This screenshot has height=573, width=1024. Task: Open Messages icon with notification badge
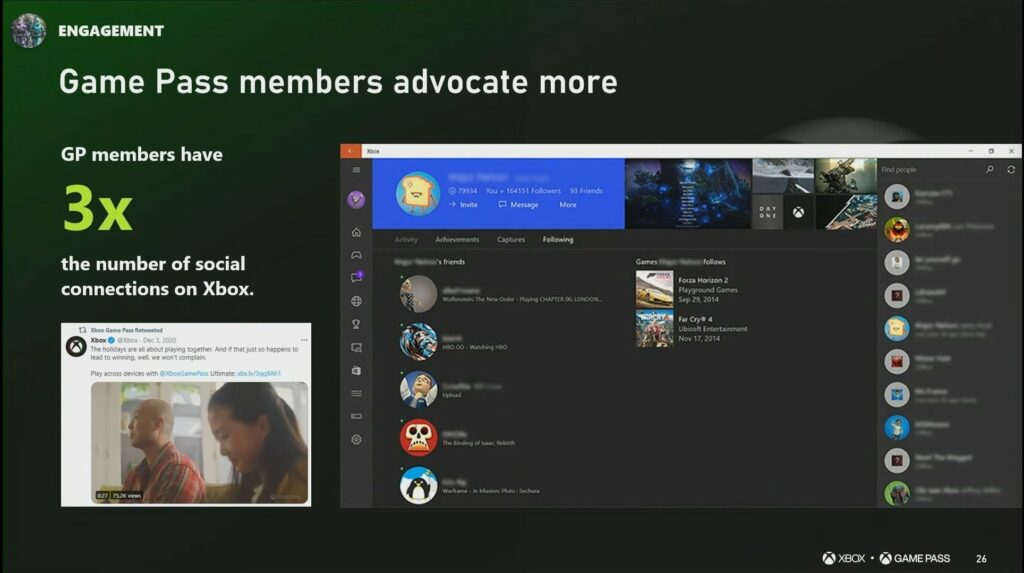coord(356,278)
